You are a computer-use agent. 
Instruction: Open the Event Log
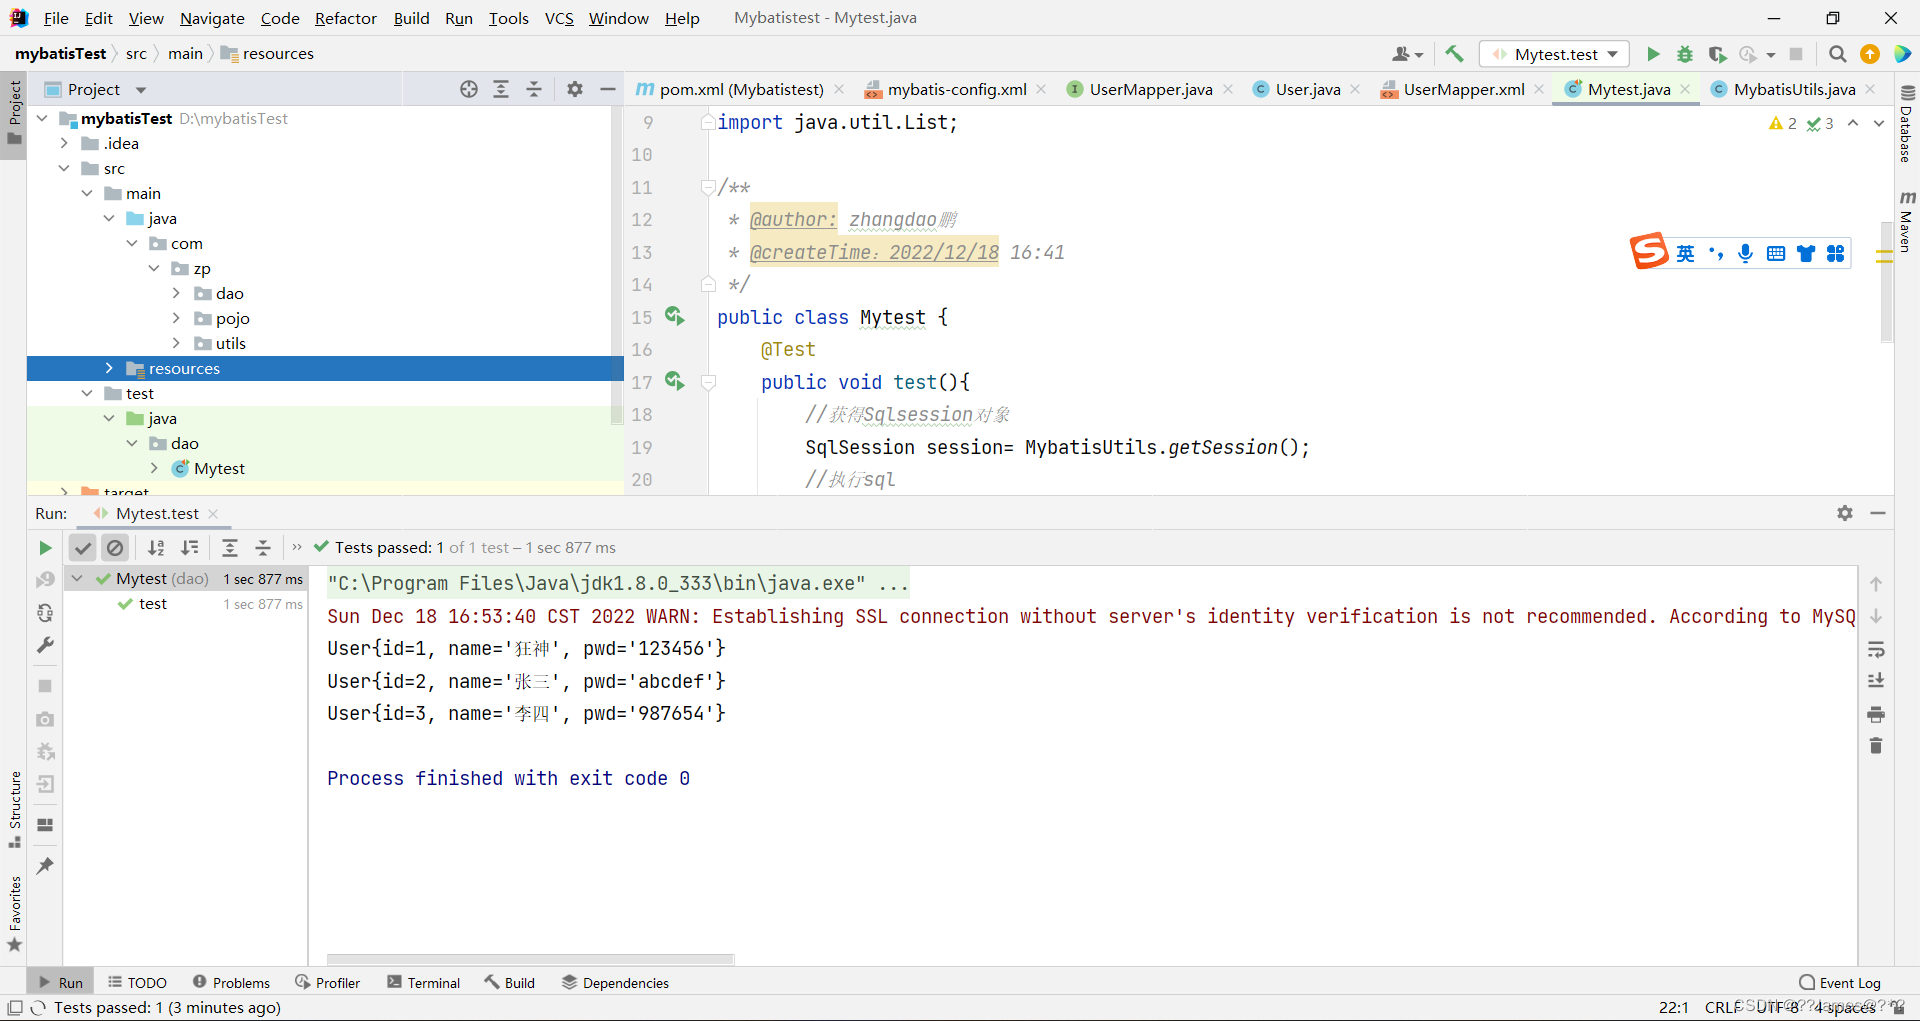1840,983
